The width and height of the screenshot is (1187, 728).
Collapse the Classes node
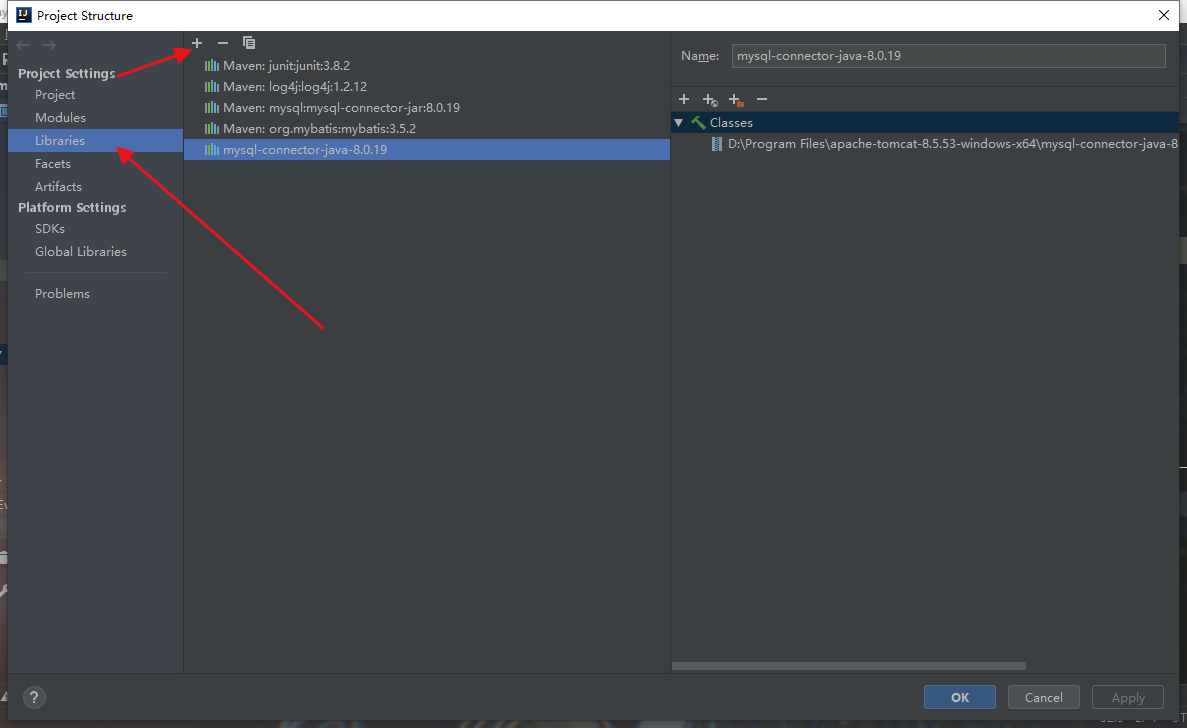pos(679,122)
